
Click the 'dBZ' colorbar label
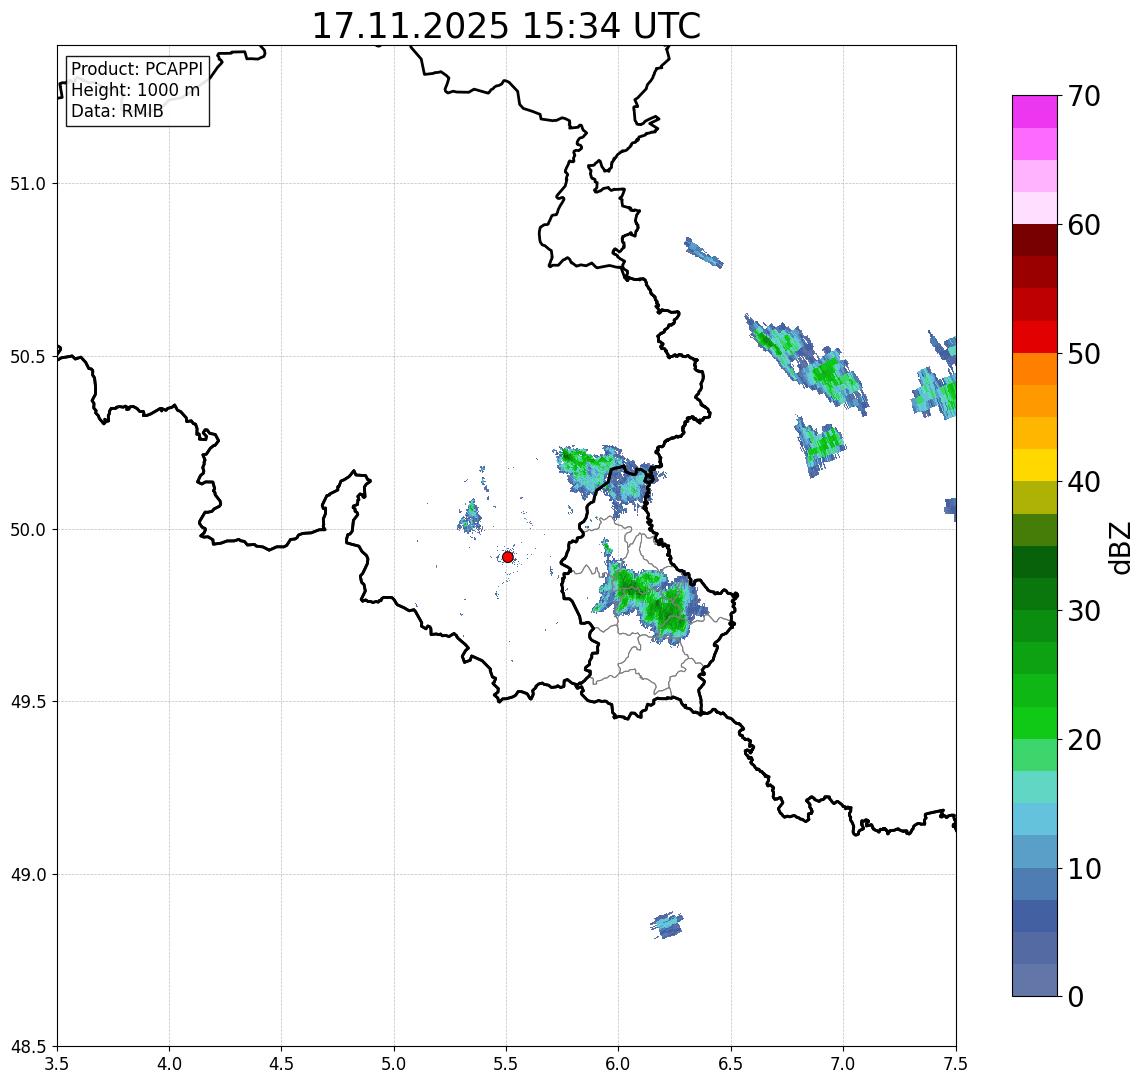tap(1119, 548)
